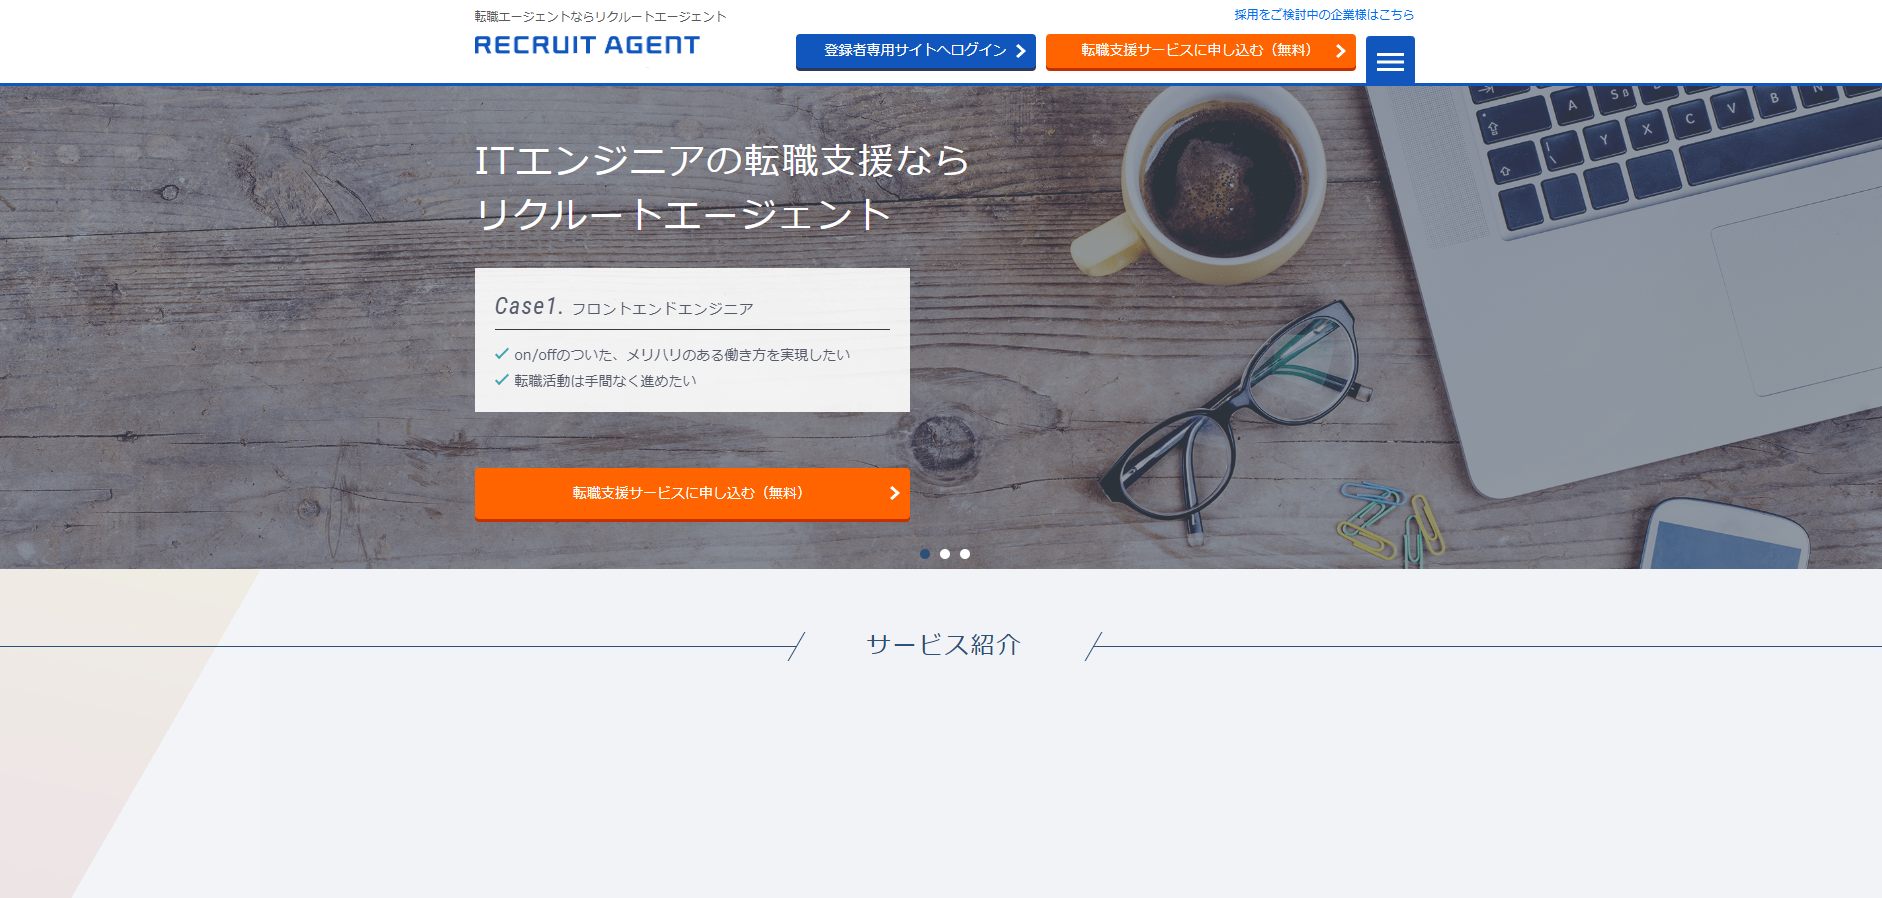The height and width of the screenshot is (898, 1882).
Task: Open 採用をご検討中の企業様はこちら link
Action: 1324,15
